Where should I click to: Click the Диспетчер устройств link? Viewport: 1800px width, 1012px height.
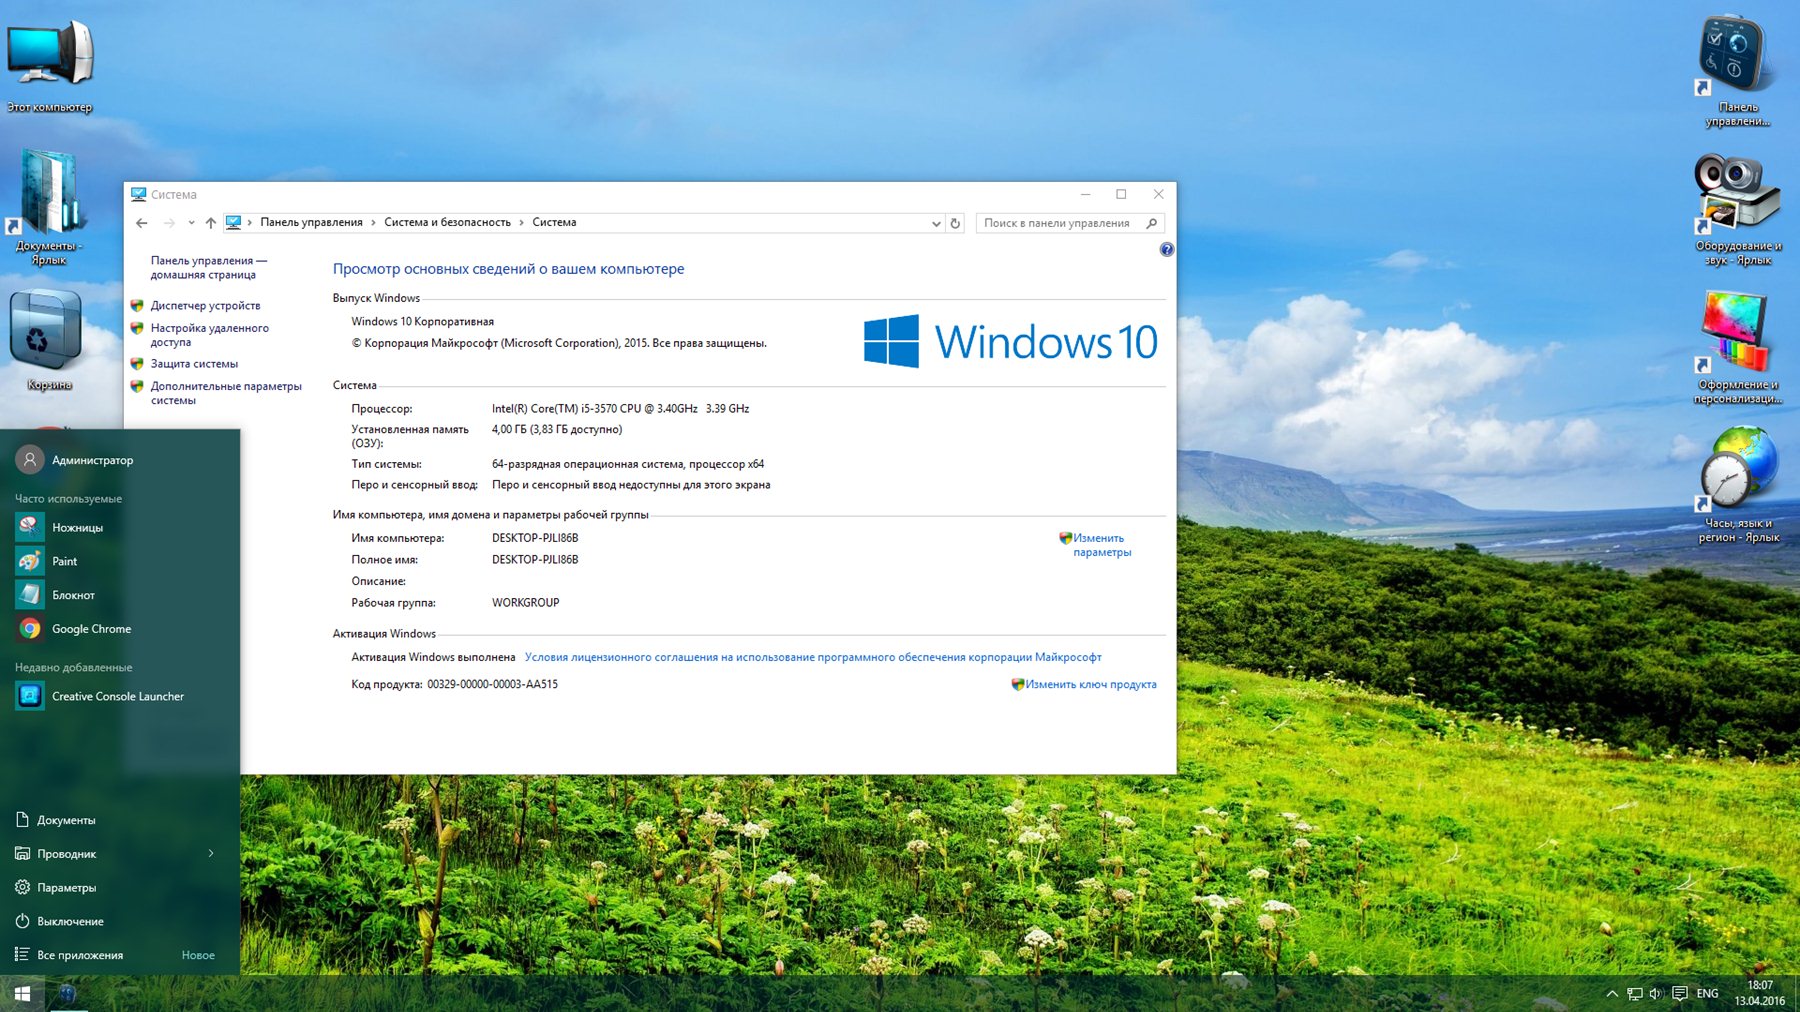(205, 306)
